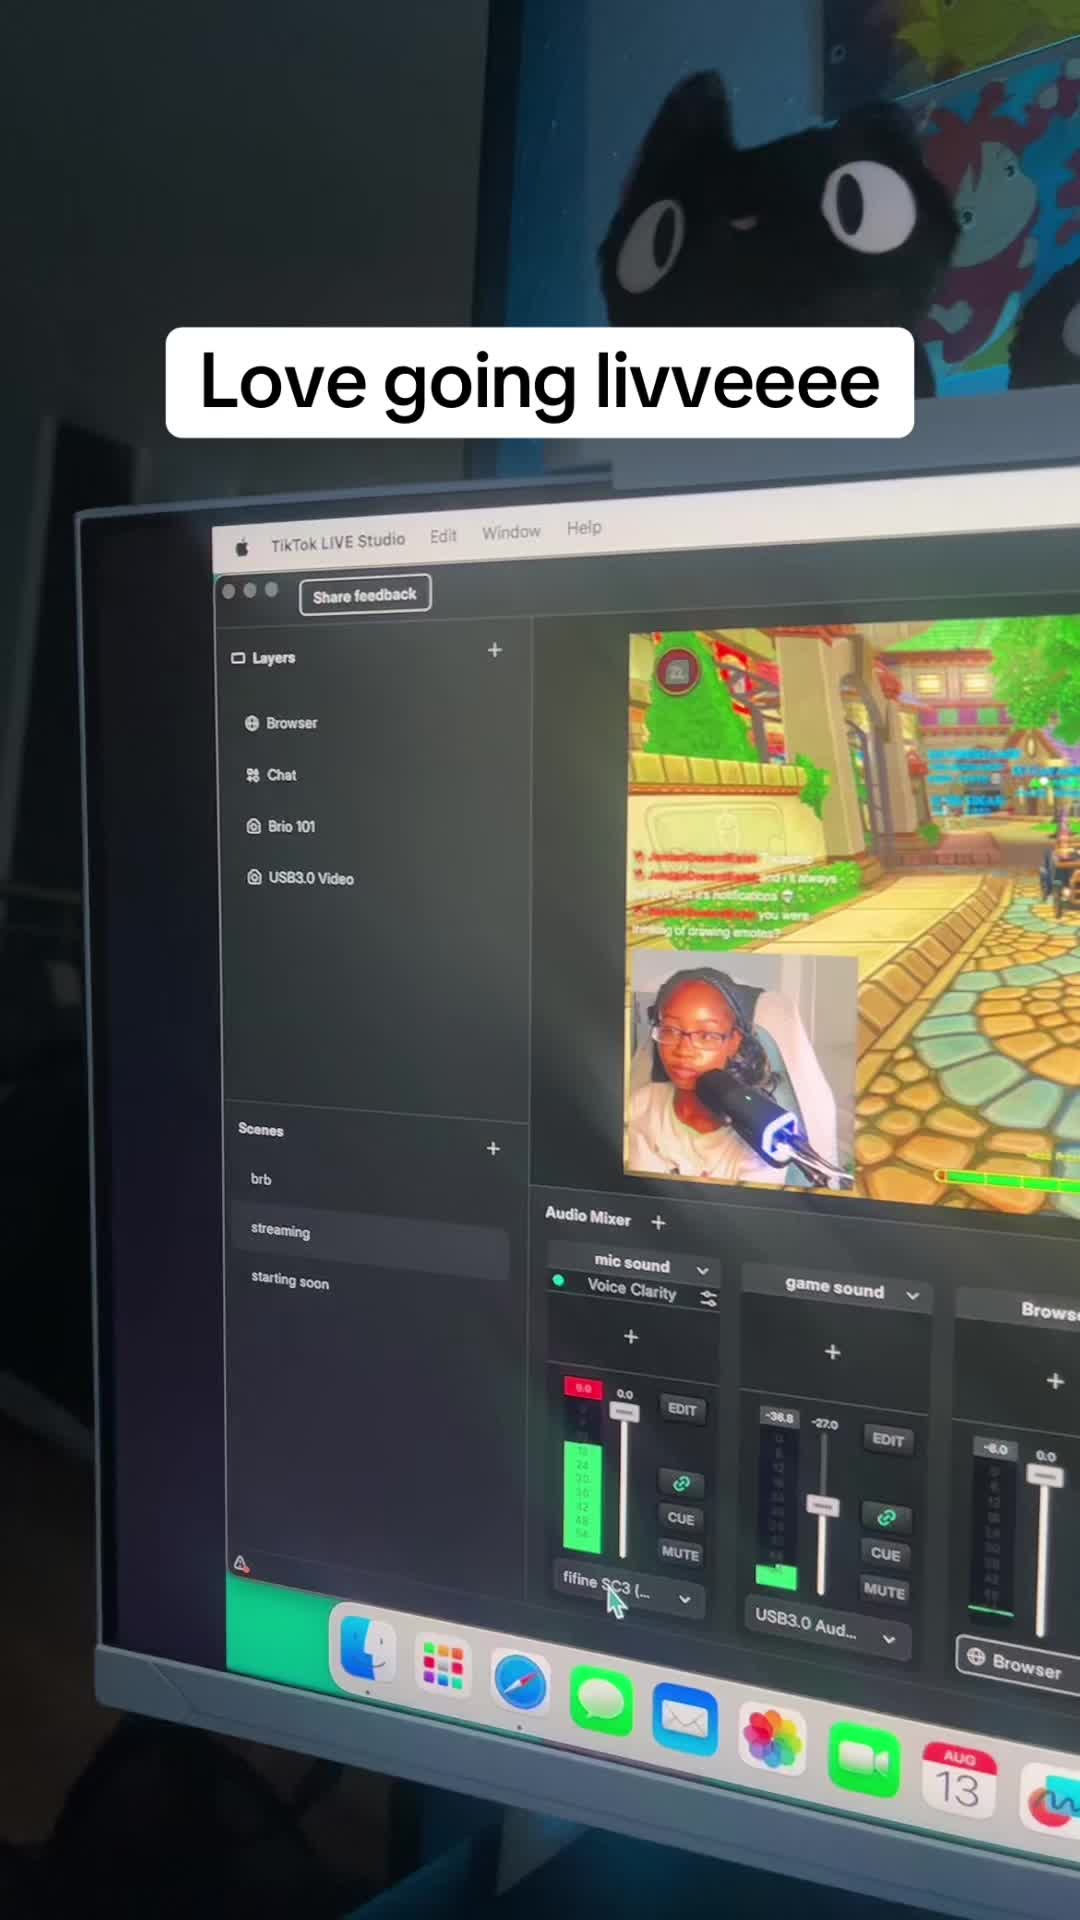
Task: Click the Chat layer icon
Action: pos(253,775)
